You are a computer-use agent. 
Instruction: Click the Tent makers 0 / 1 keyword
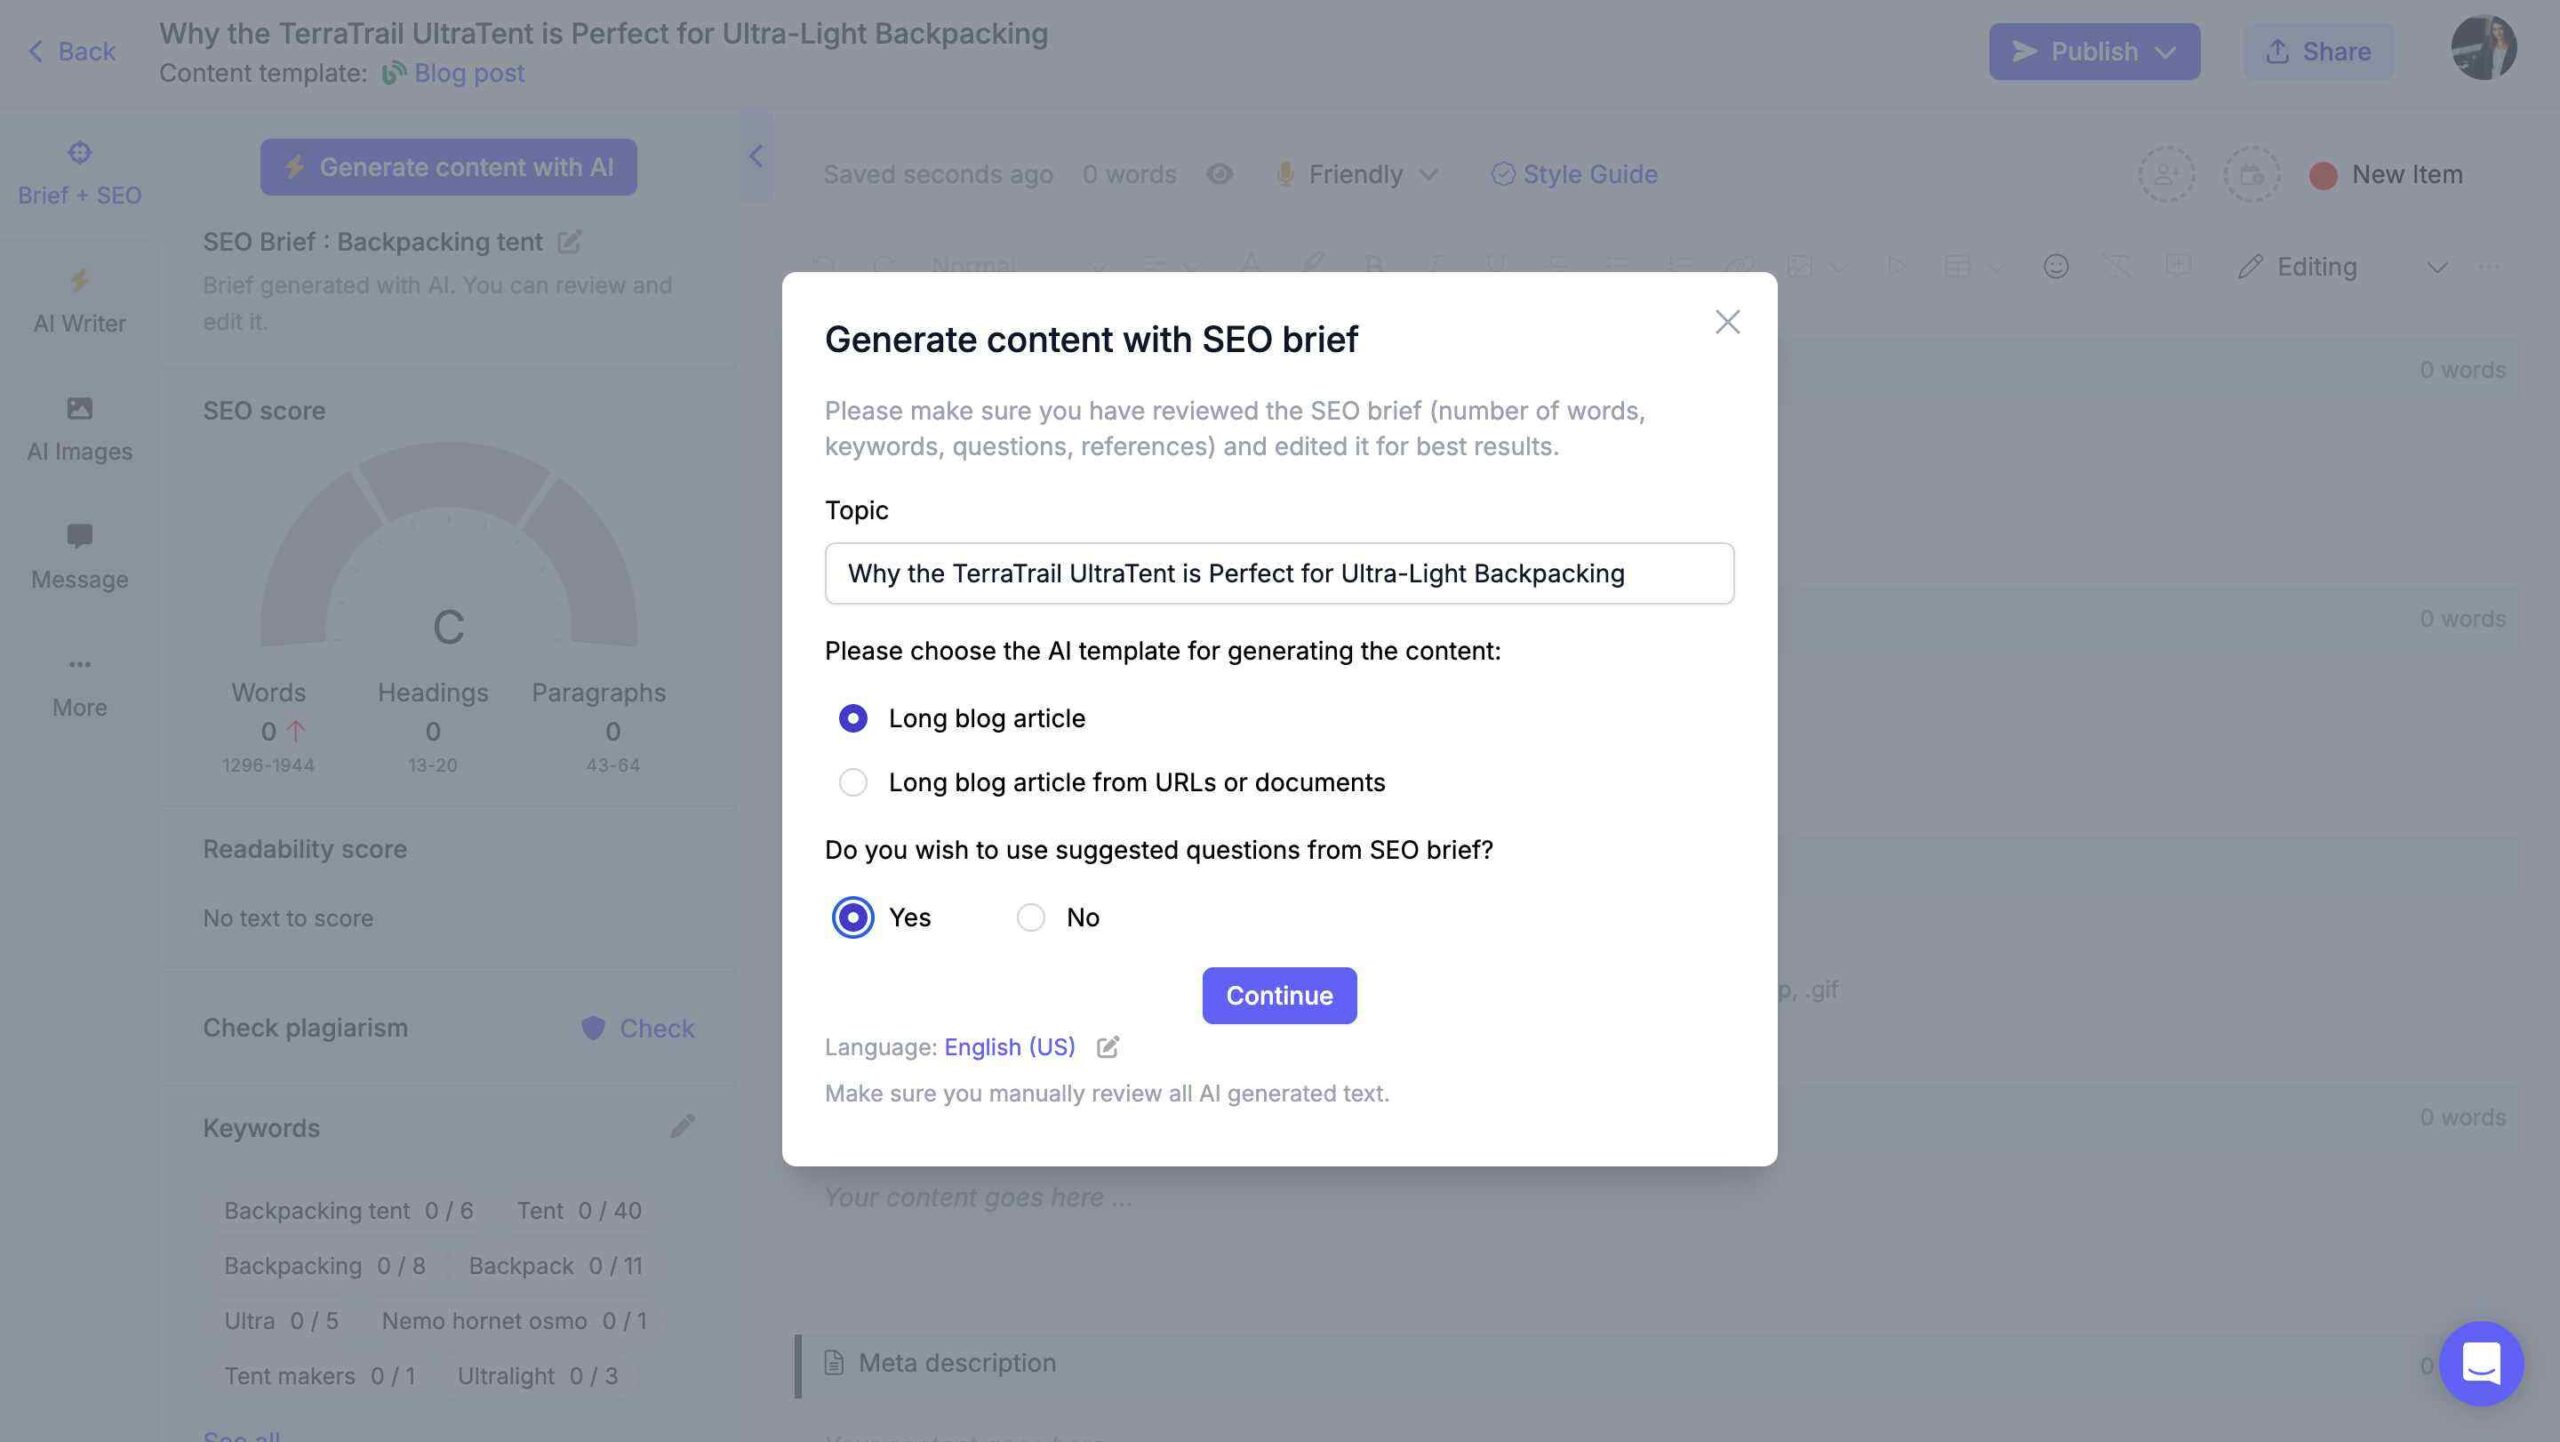click(x=319, y=1376)
